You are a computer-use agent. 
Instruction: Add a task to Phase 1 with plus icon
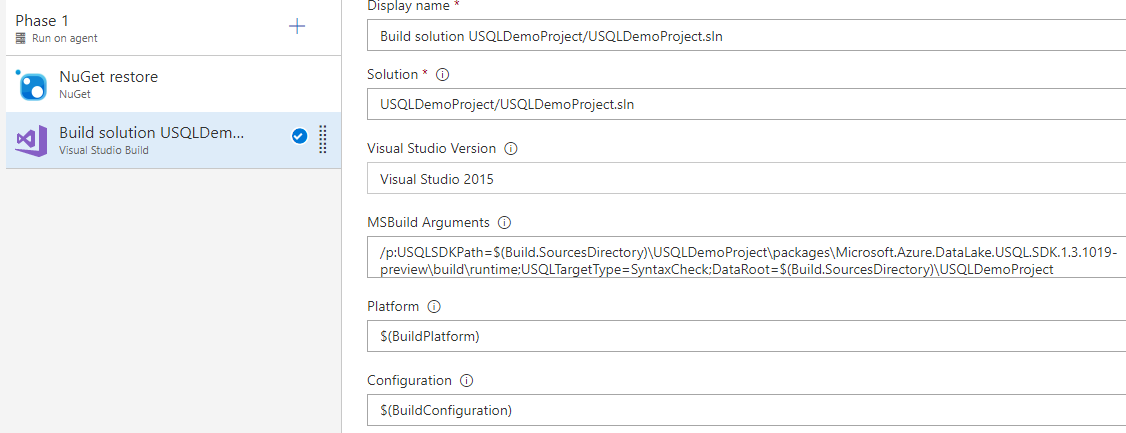297,27
